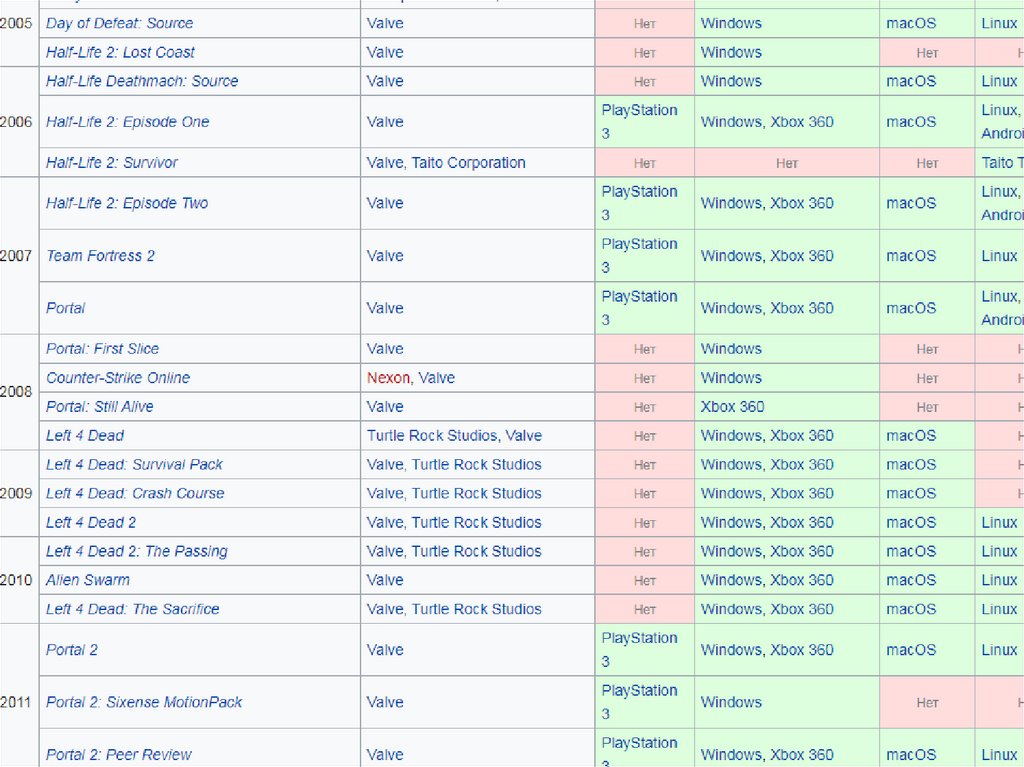Click the Нет macOS cell in Portal: First Slice row

click(927, 349)
